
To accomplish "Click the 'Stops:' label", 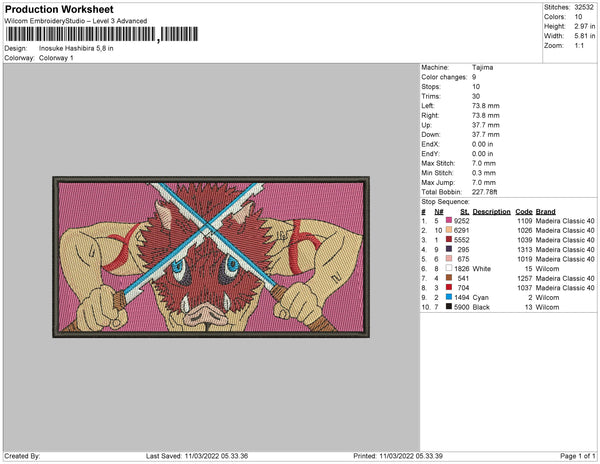I will tap(430, 86).
